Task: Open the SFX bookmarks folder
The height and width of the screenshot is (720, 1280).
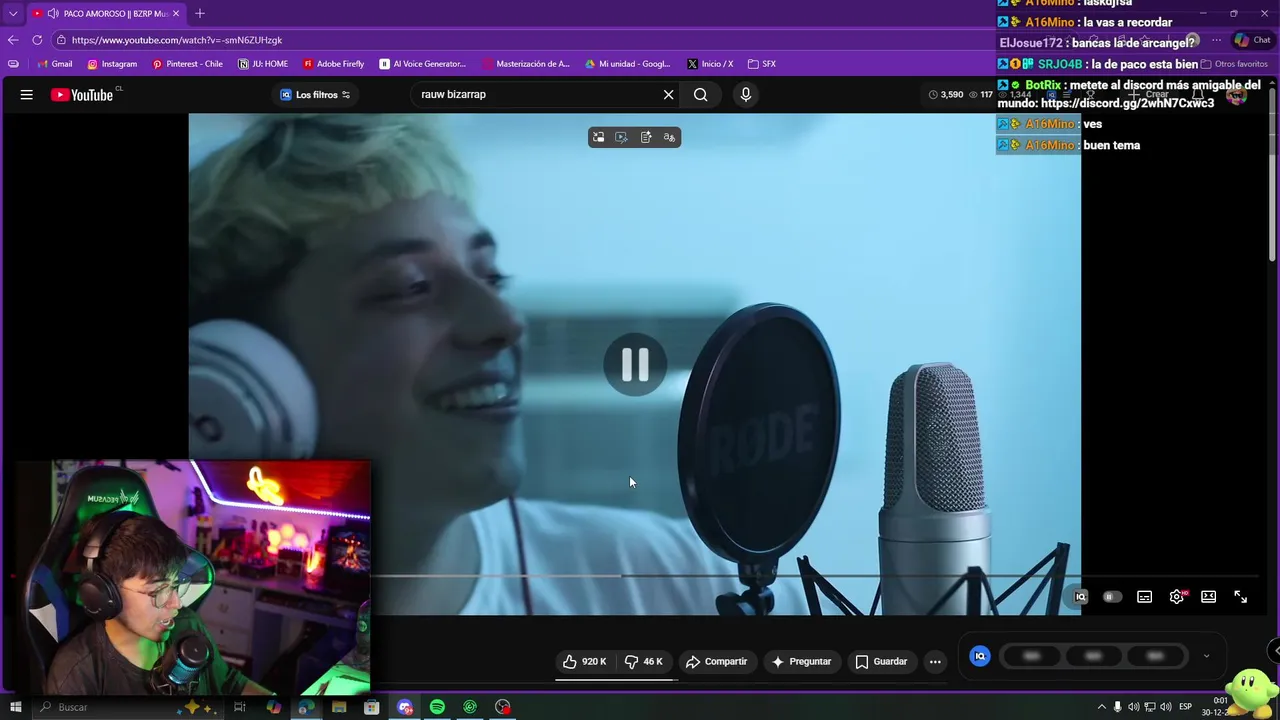Action: 762,64
